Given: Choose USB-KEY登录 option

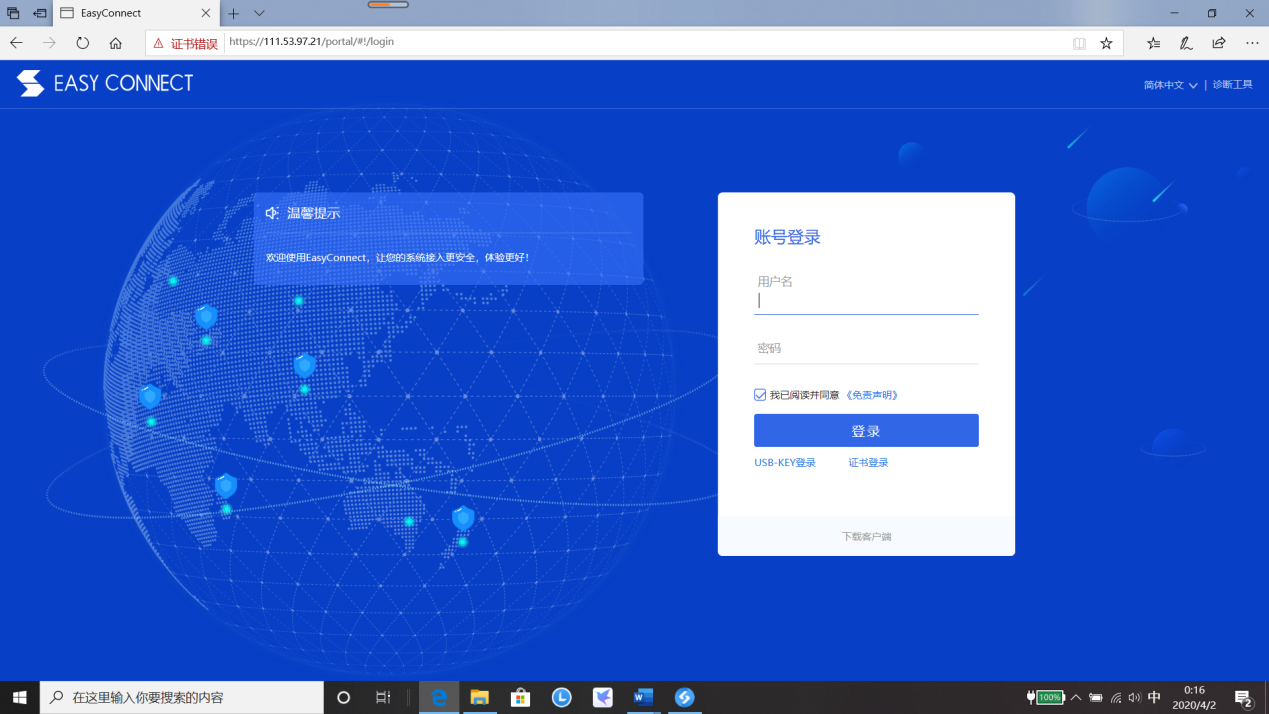Looking at the screenshot, I should pyautogui.click(x=785, y=463).
